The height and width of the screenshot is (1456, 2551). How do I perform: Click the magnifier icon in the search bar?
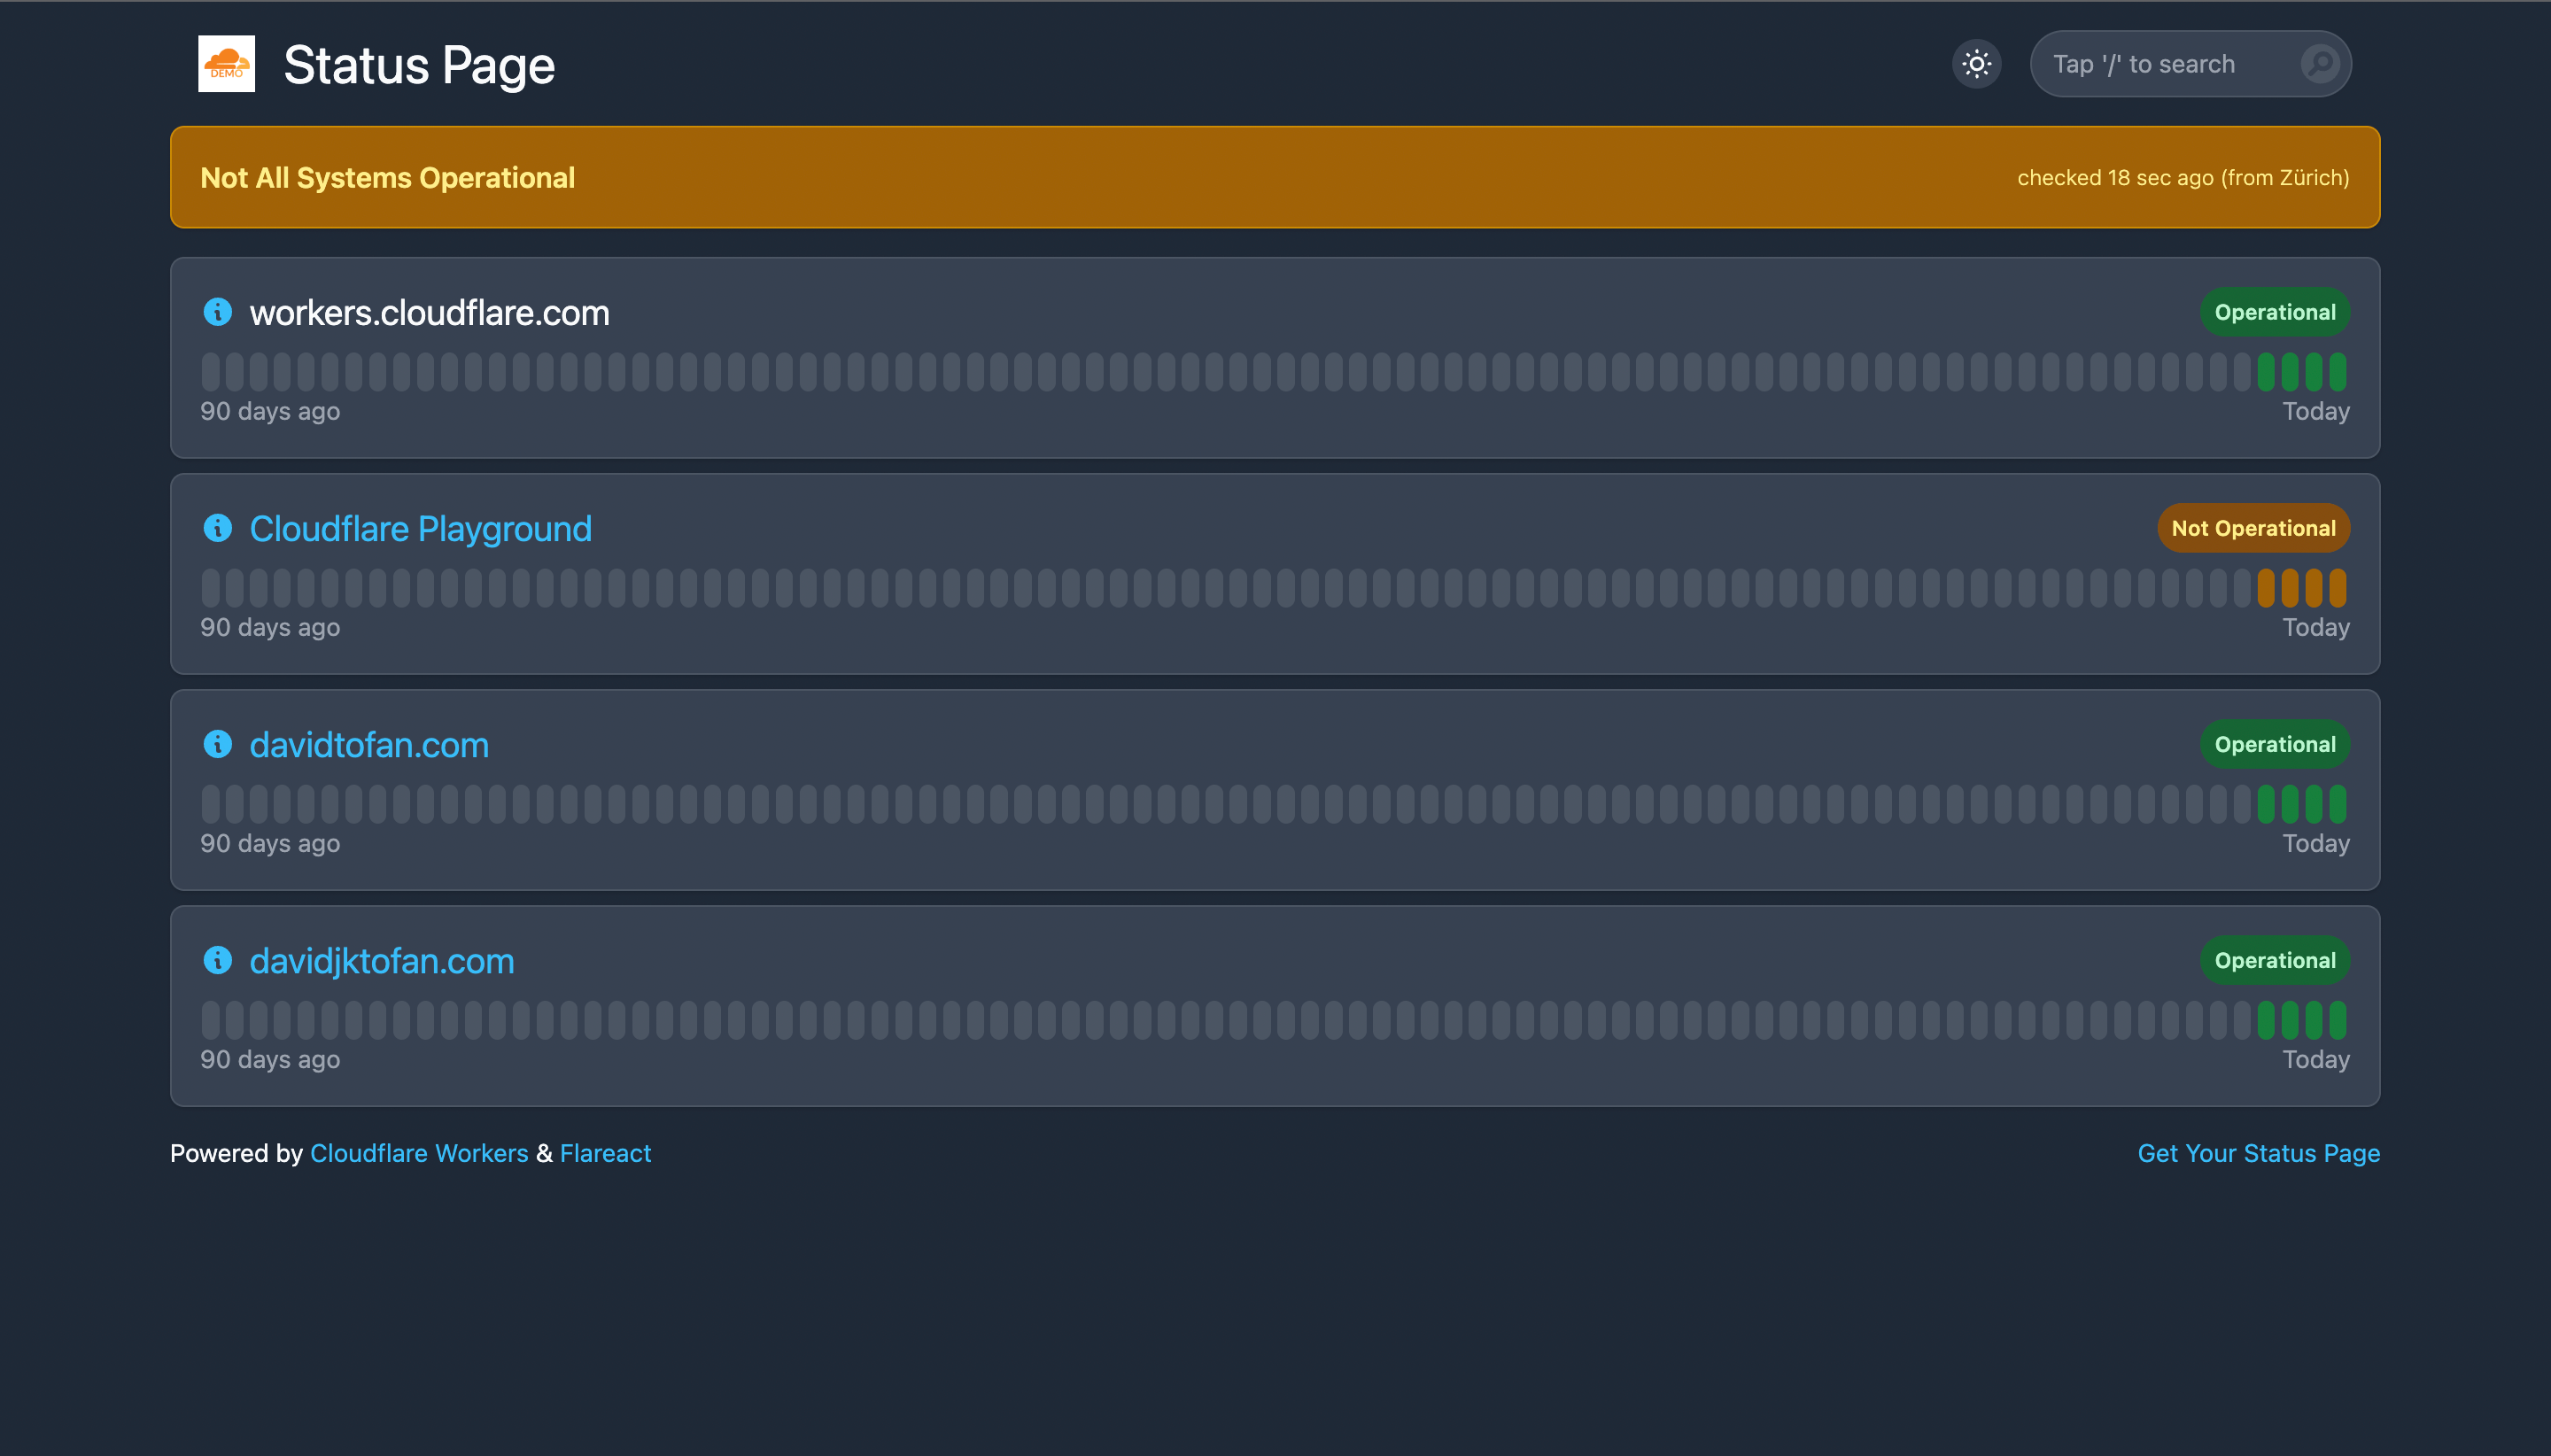(2319, 63)
